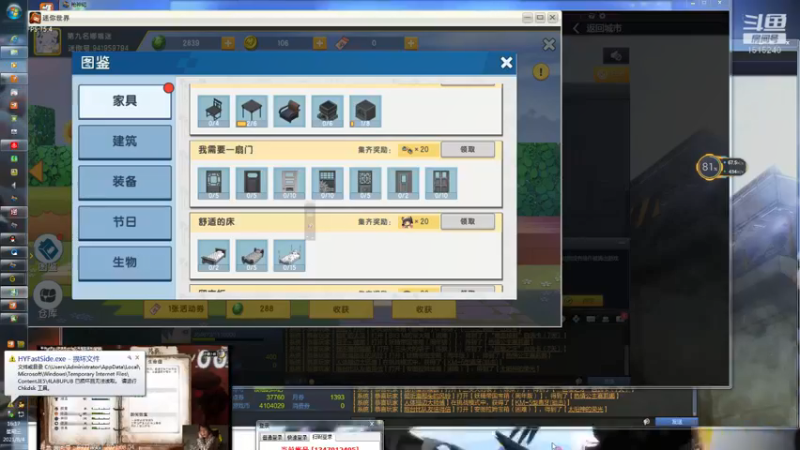This screenshot has width=800, height=450.
Task: Click the orange left arrow on game edge
Action: pos(36,171)
